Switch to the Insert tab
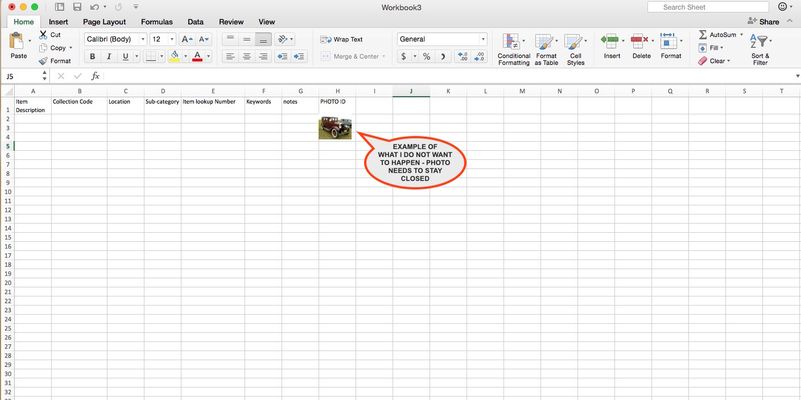 point(58,22)
